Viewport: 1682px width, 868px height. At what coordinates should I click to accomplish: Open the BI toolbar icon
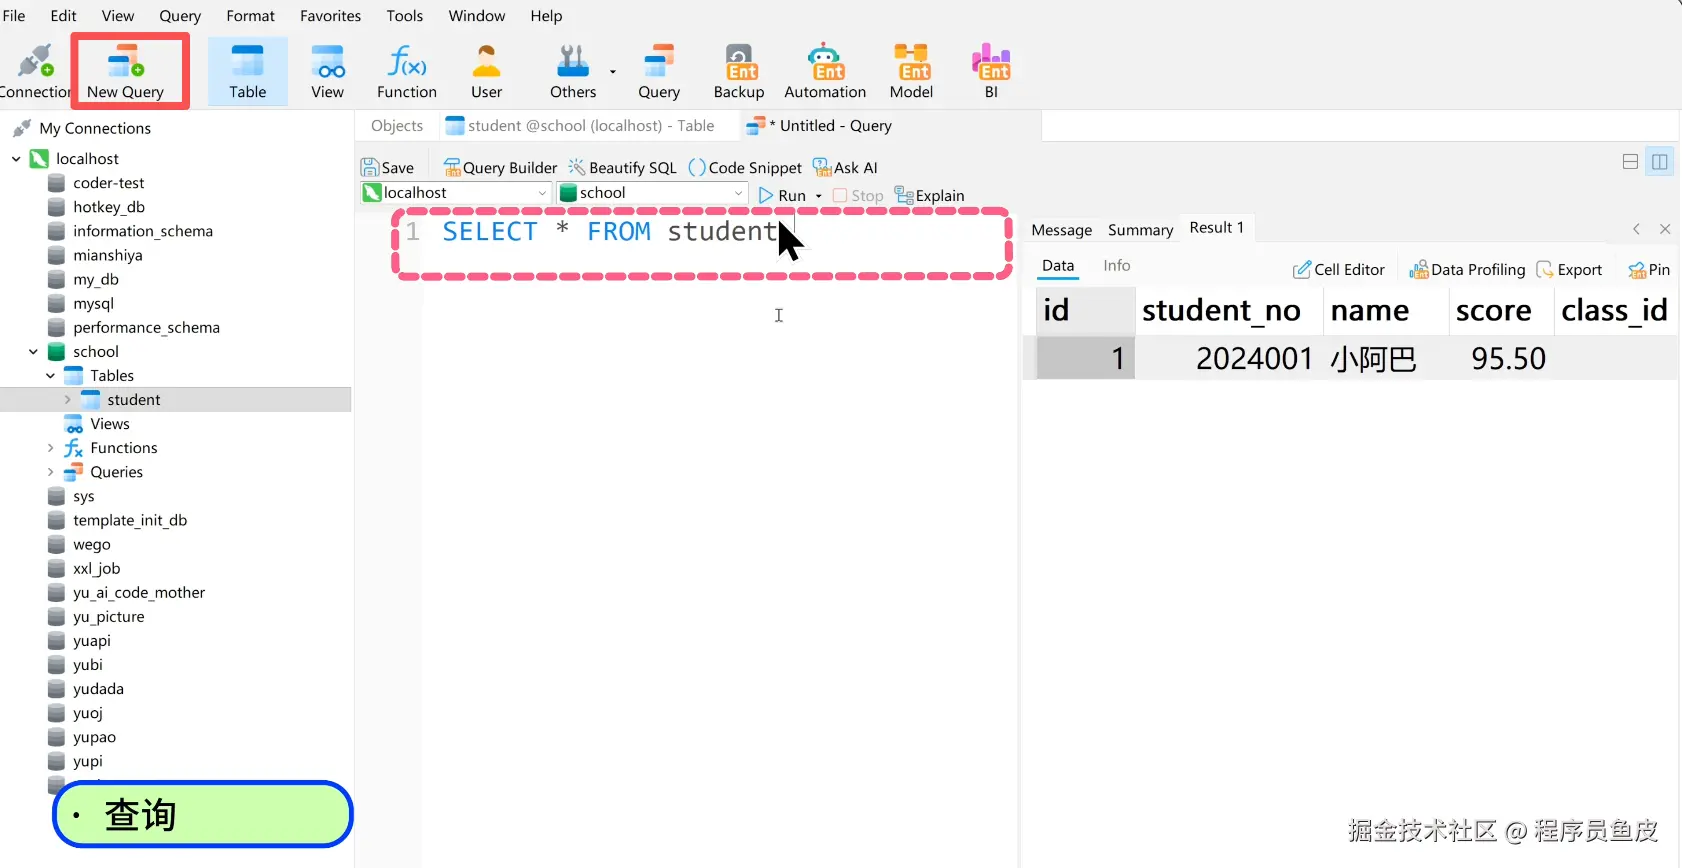991,71
